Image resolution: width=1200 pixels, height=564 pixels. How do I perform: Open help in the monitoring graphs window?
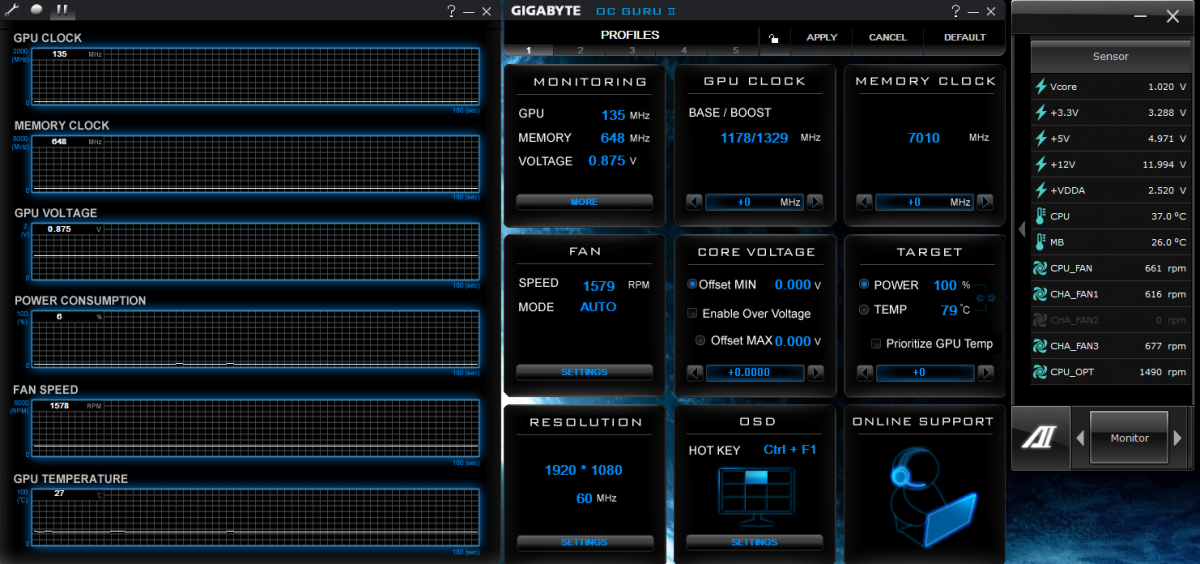[x=452, y=10]
